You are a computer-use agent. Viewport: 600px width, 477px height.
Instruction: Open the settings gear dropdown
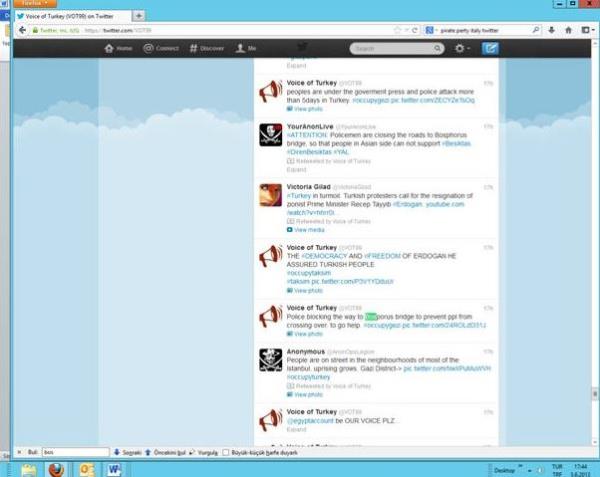462,48
